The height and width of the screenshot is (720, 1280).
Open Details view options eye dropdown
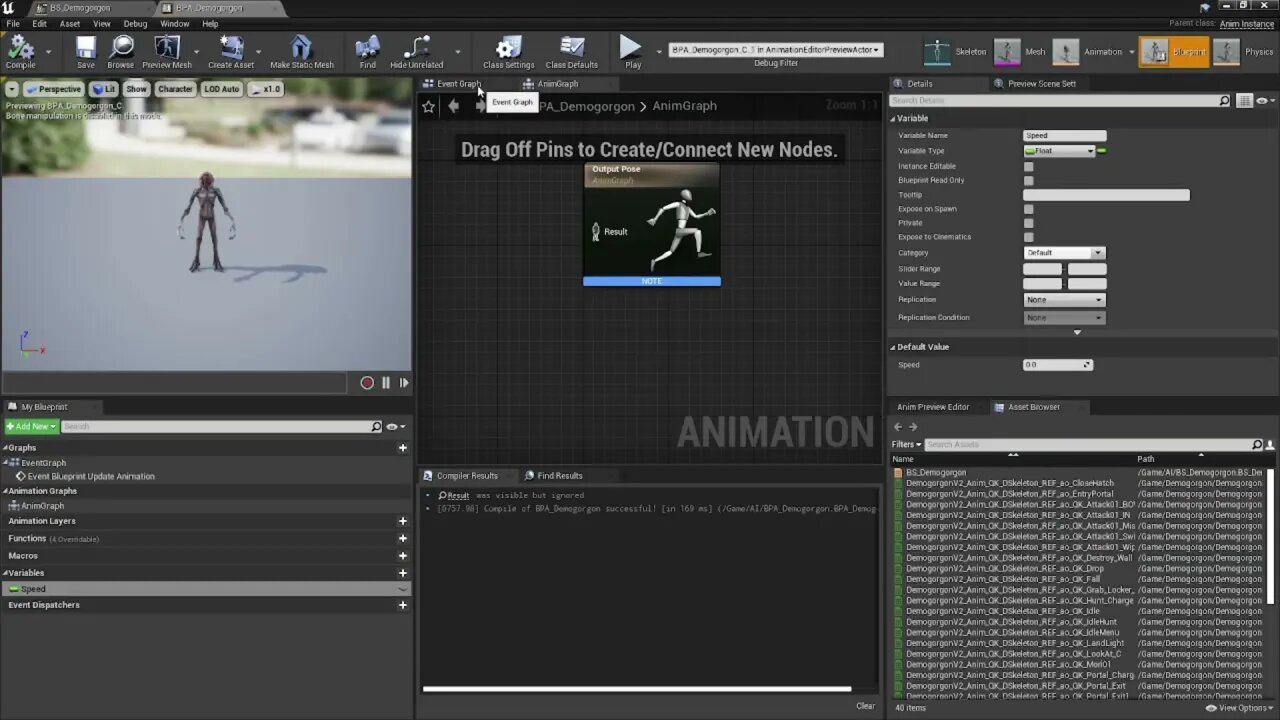(1264, 101)
